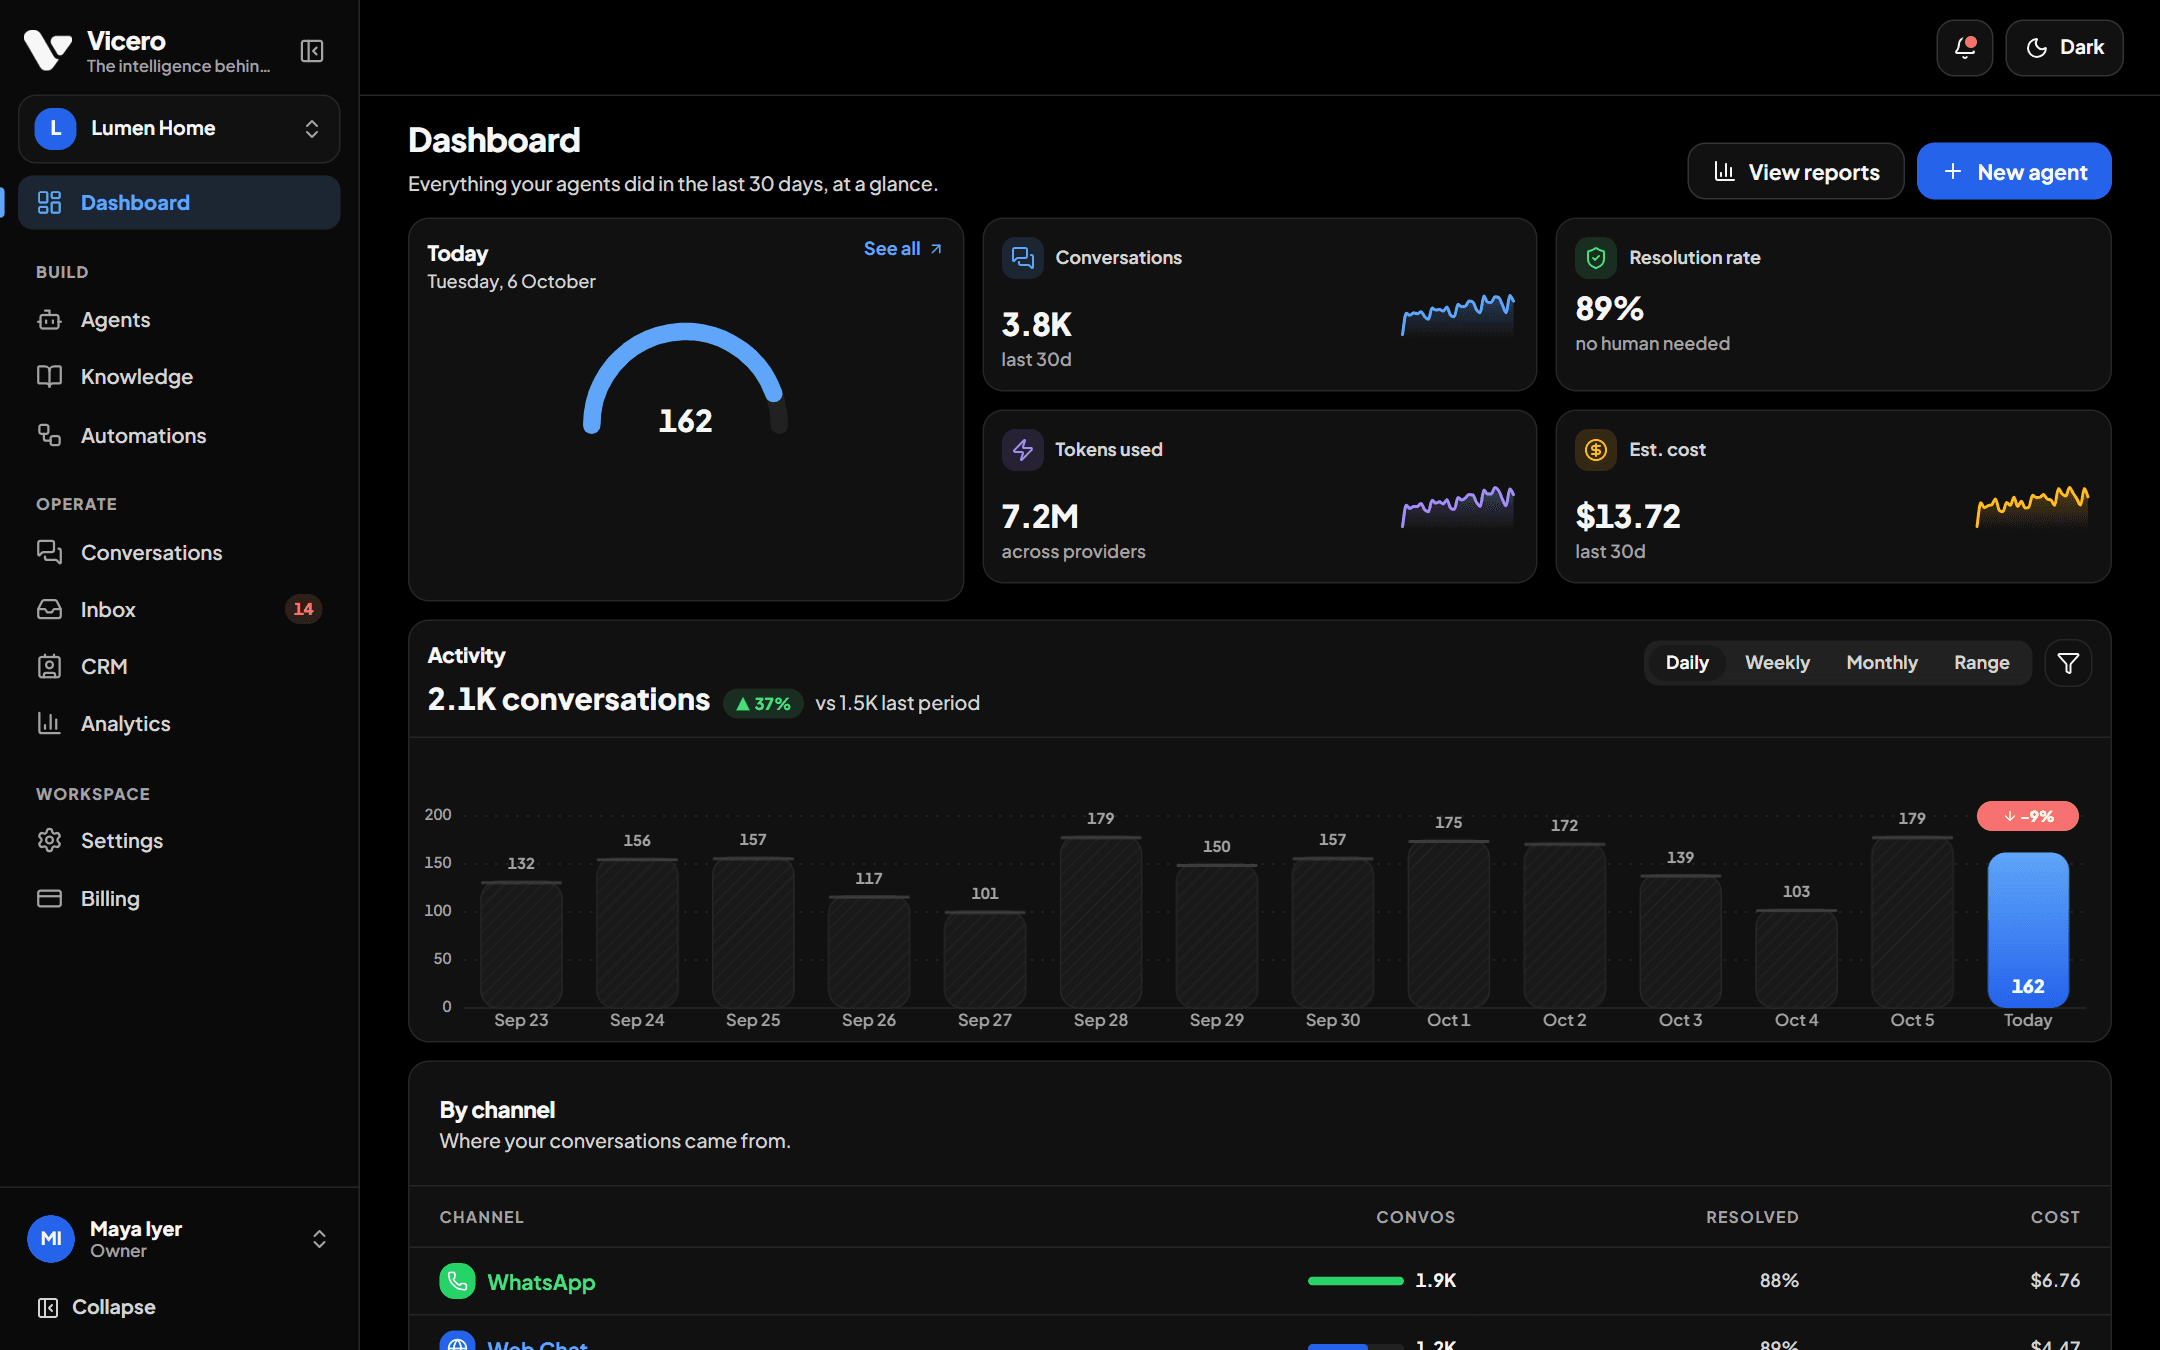Open notifications bell icon
Screen dimensions: 2160x1350
coord(1964,48)
